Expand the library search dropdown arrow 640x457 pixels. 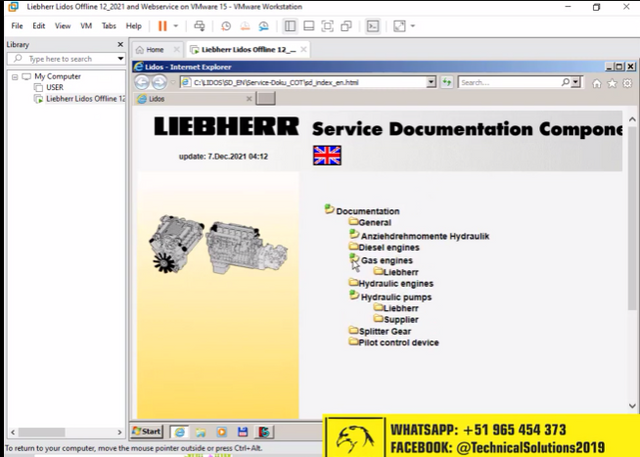(118, 59)
